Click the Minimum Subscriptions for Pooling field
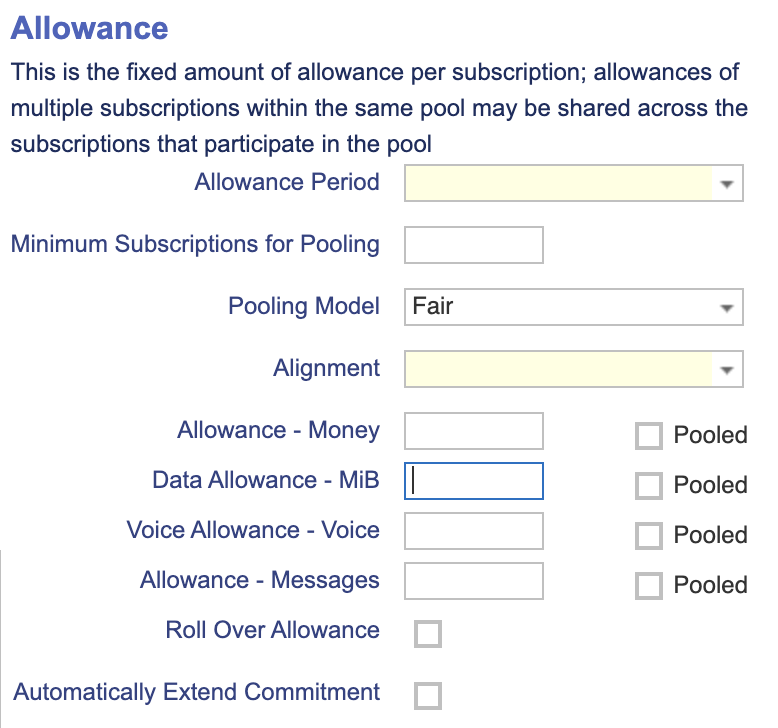This screenshot has height=728, width=778. pyautogui.click(x=473, y=245)
